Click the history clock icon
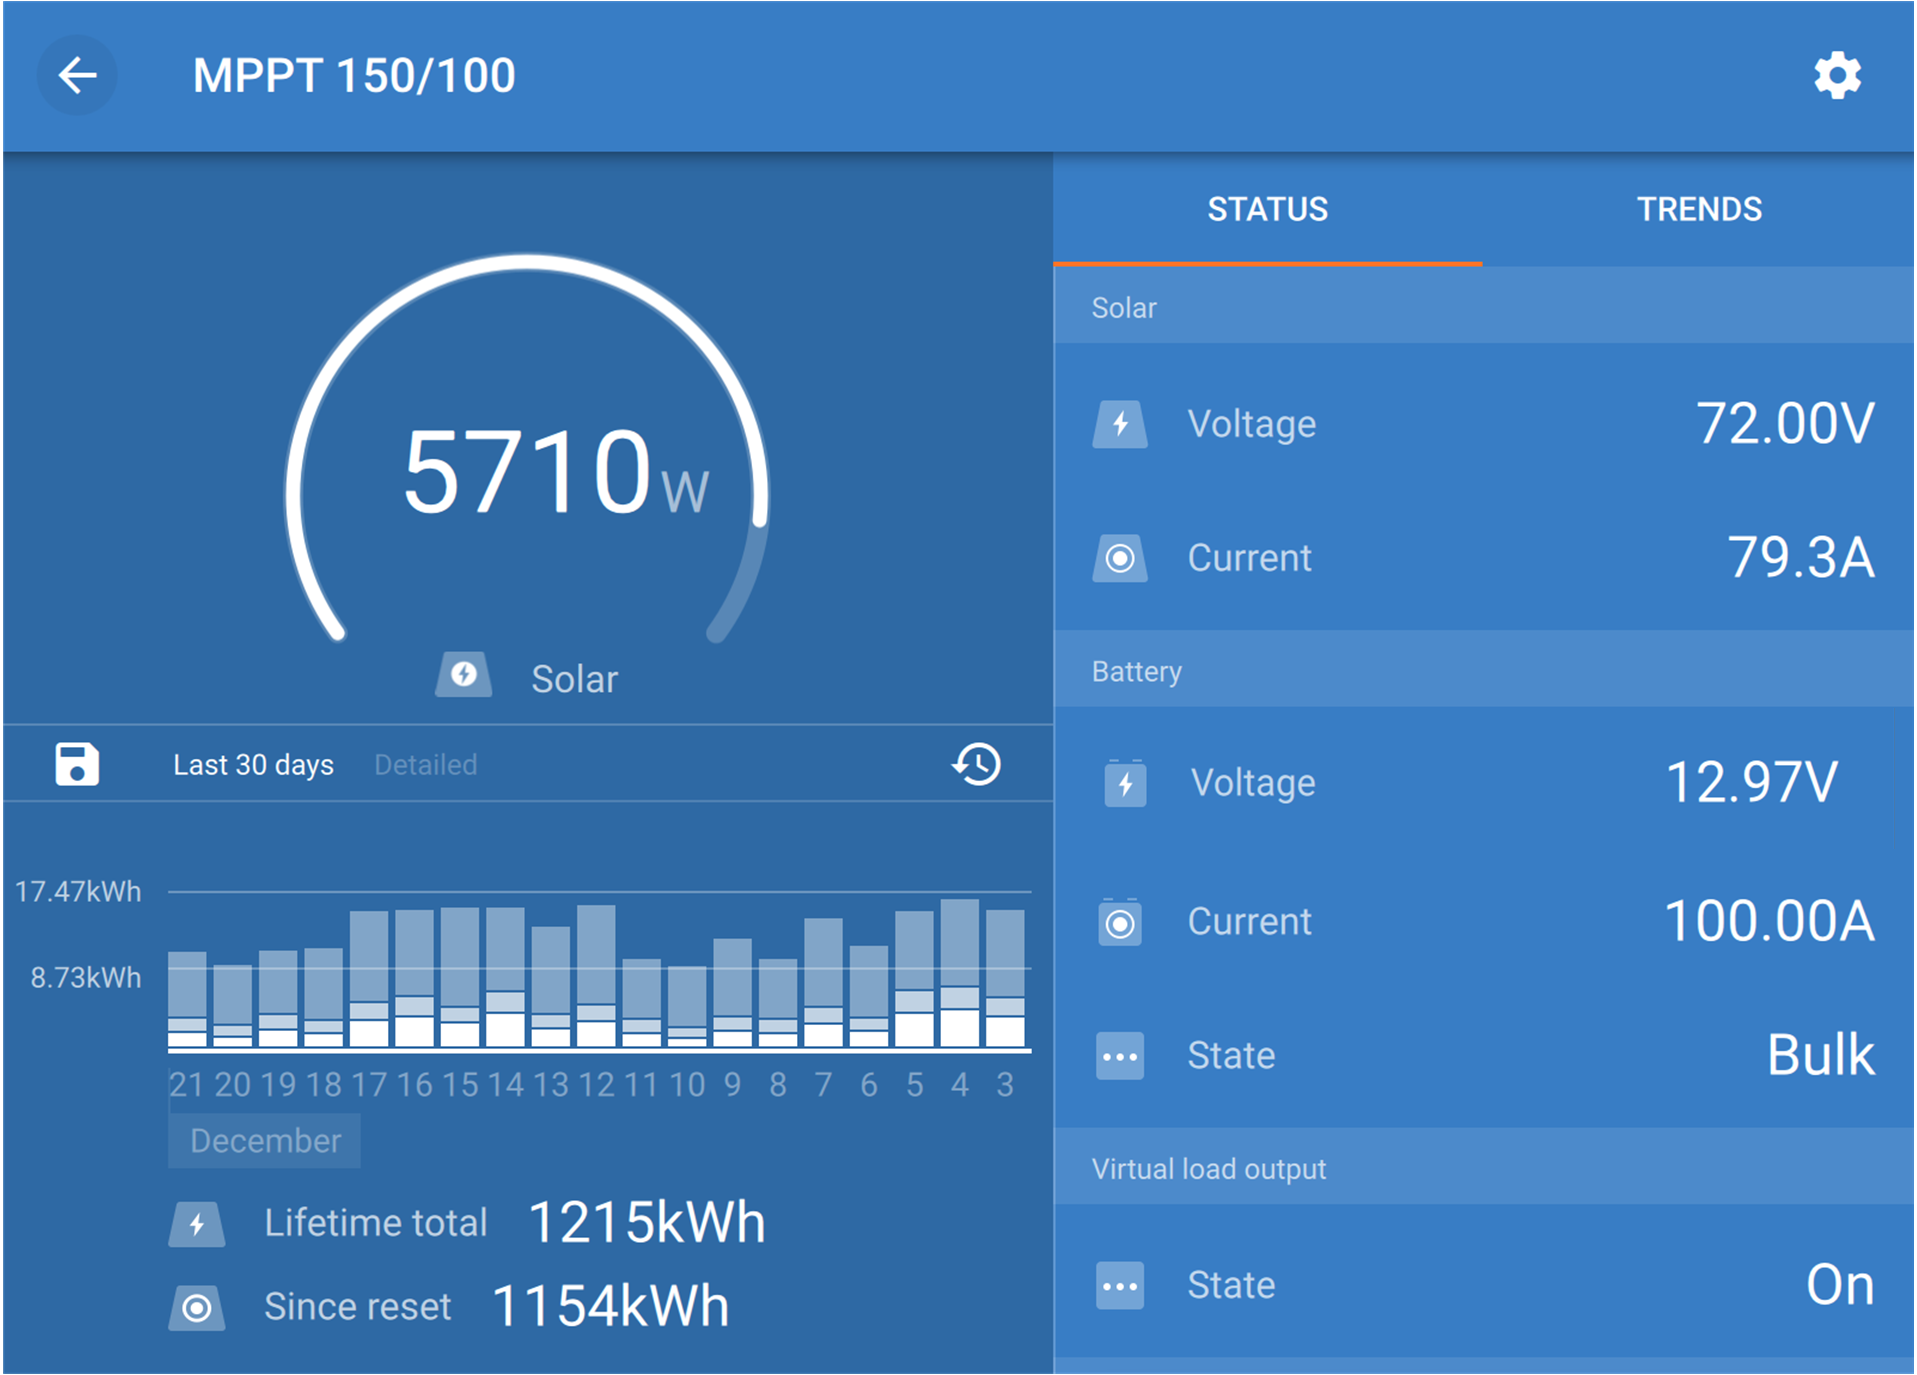 pos(976,764)
